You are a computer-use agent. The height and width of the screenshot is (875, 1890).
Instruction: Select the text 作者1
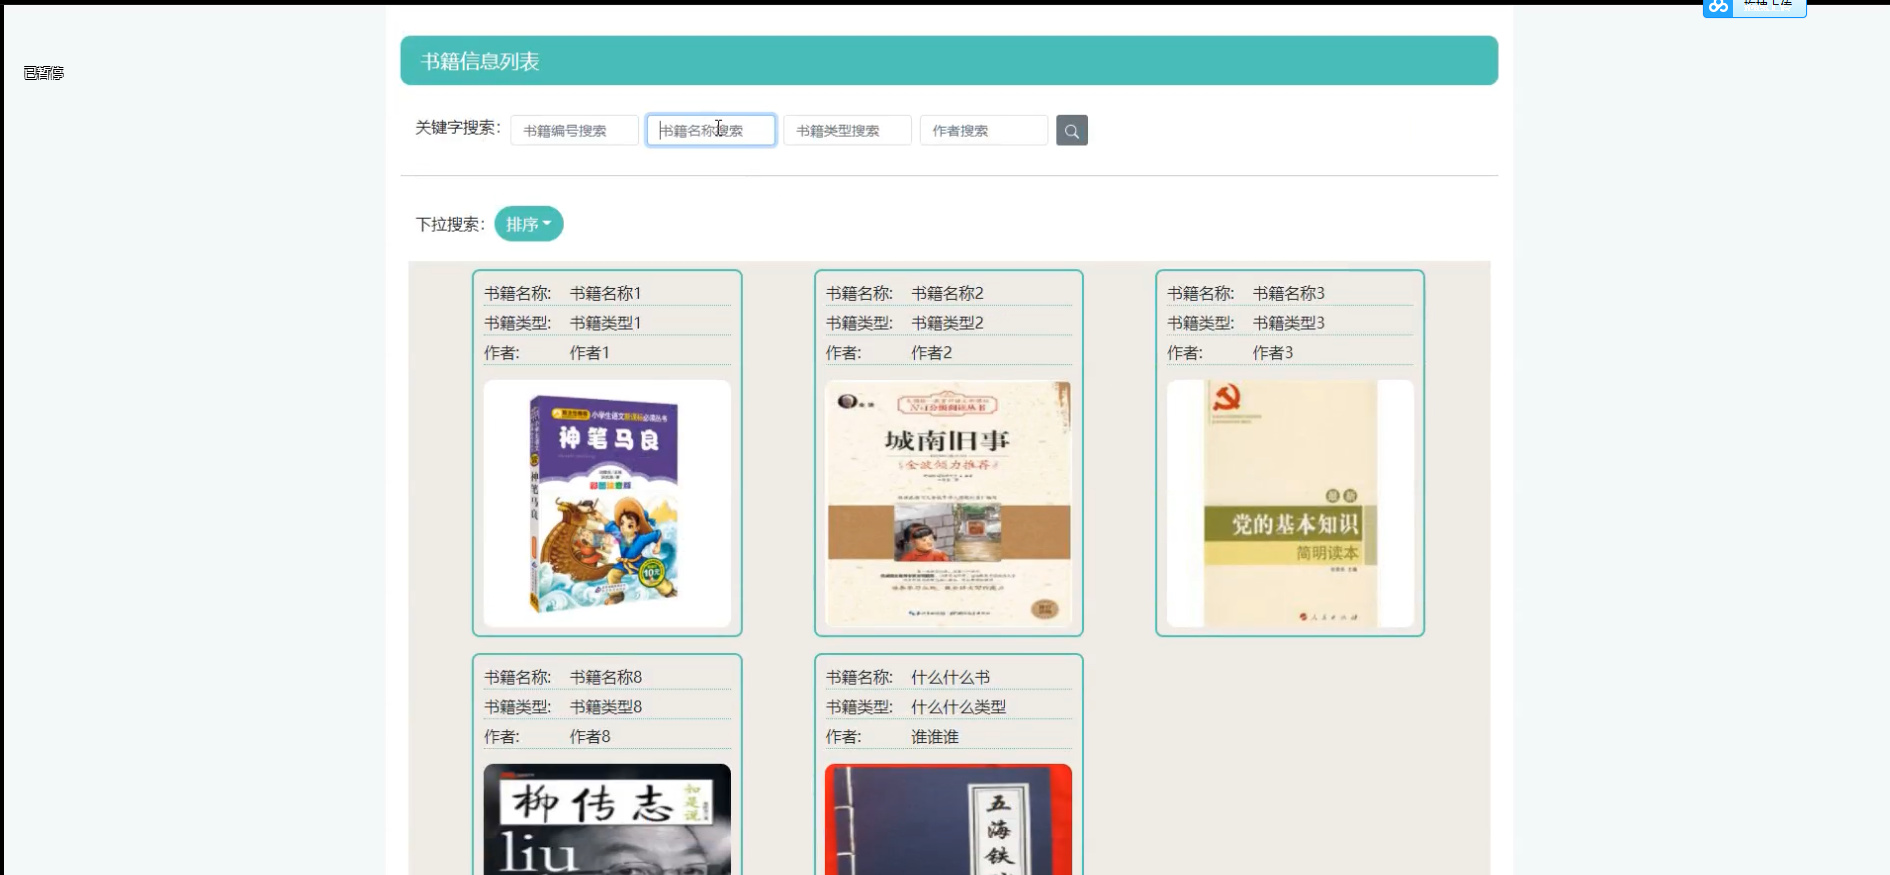point(589,353)
